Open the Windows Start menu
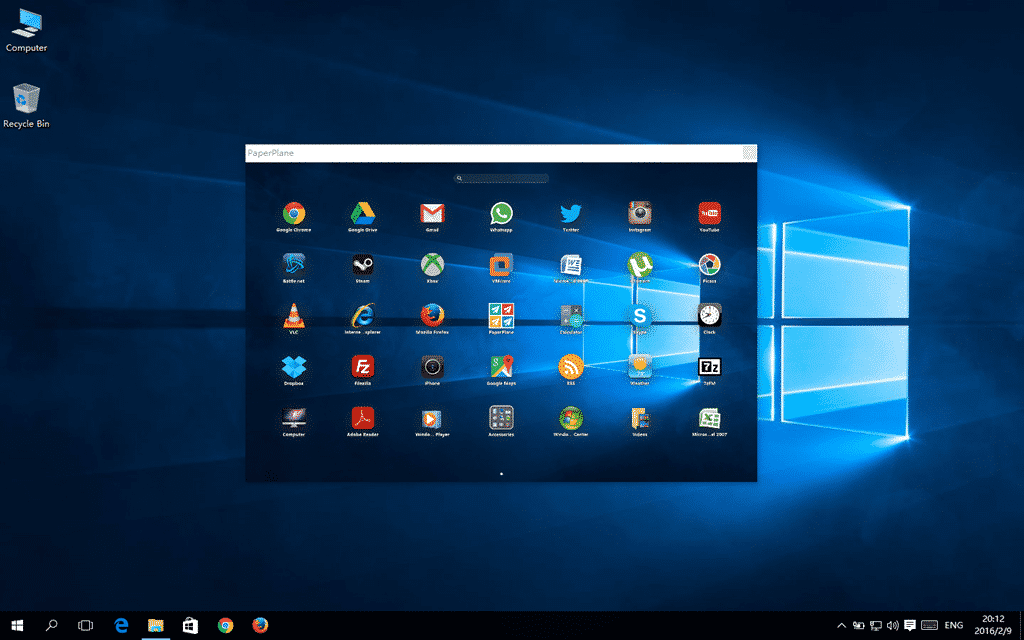 pyautogui.click(x=17, y=625)
